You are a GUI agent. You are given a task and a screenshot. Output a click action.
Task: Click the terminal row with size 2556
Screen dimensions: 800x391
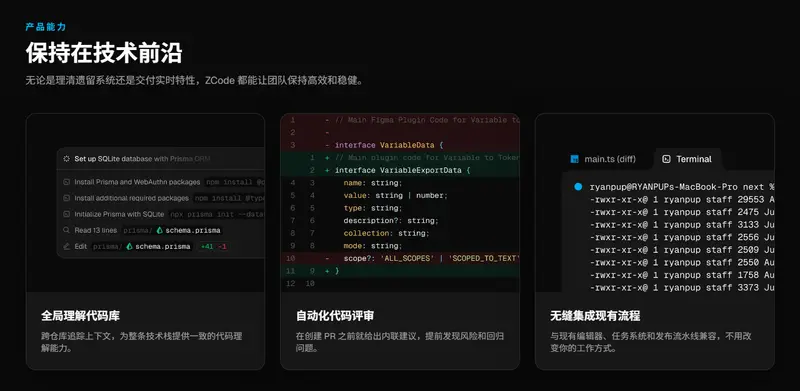click(682, 237)
